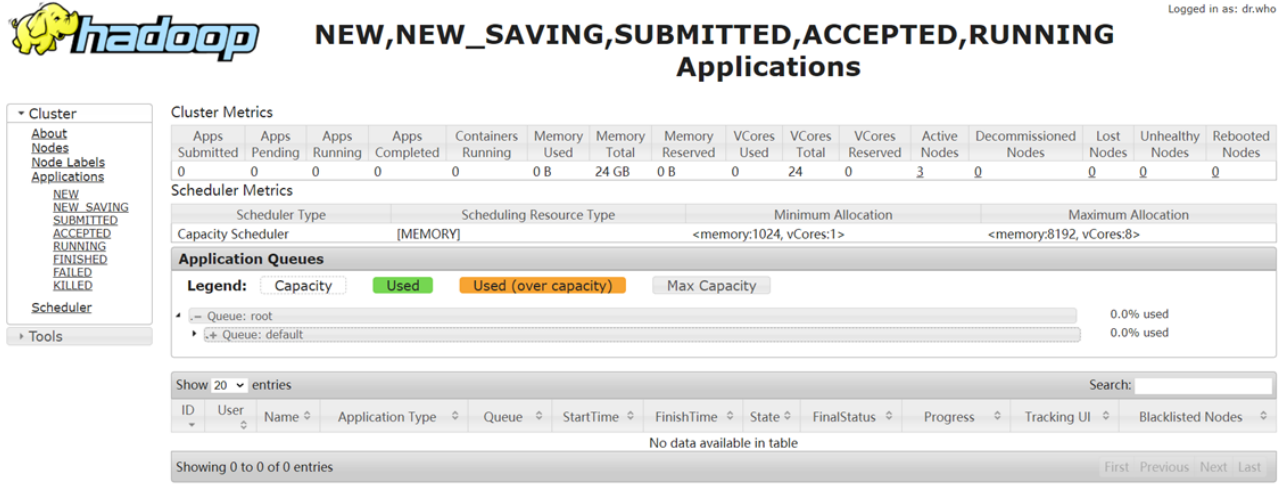Click the Decommissioned Nodes count link
This screenshot has width=1283, height=487.
pyautogui.click(x=978, y=172)
